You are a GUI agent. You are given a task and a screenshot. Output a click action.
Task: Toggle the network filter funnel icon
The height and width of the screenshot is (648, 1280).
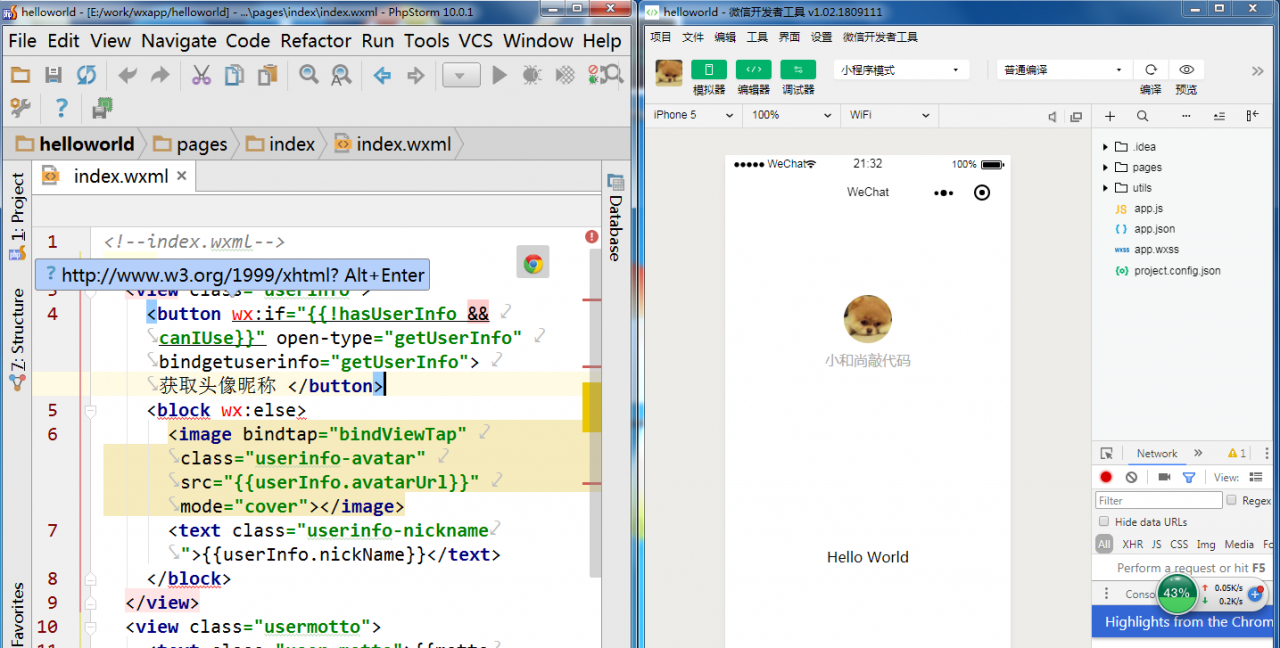1189,478
